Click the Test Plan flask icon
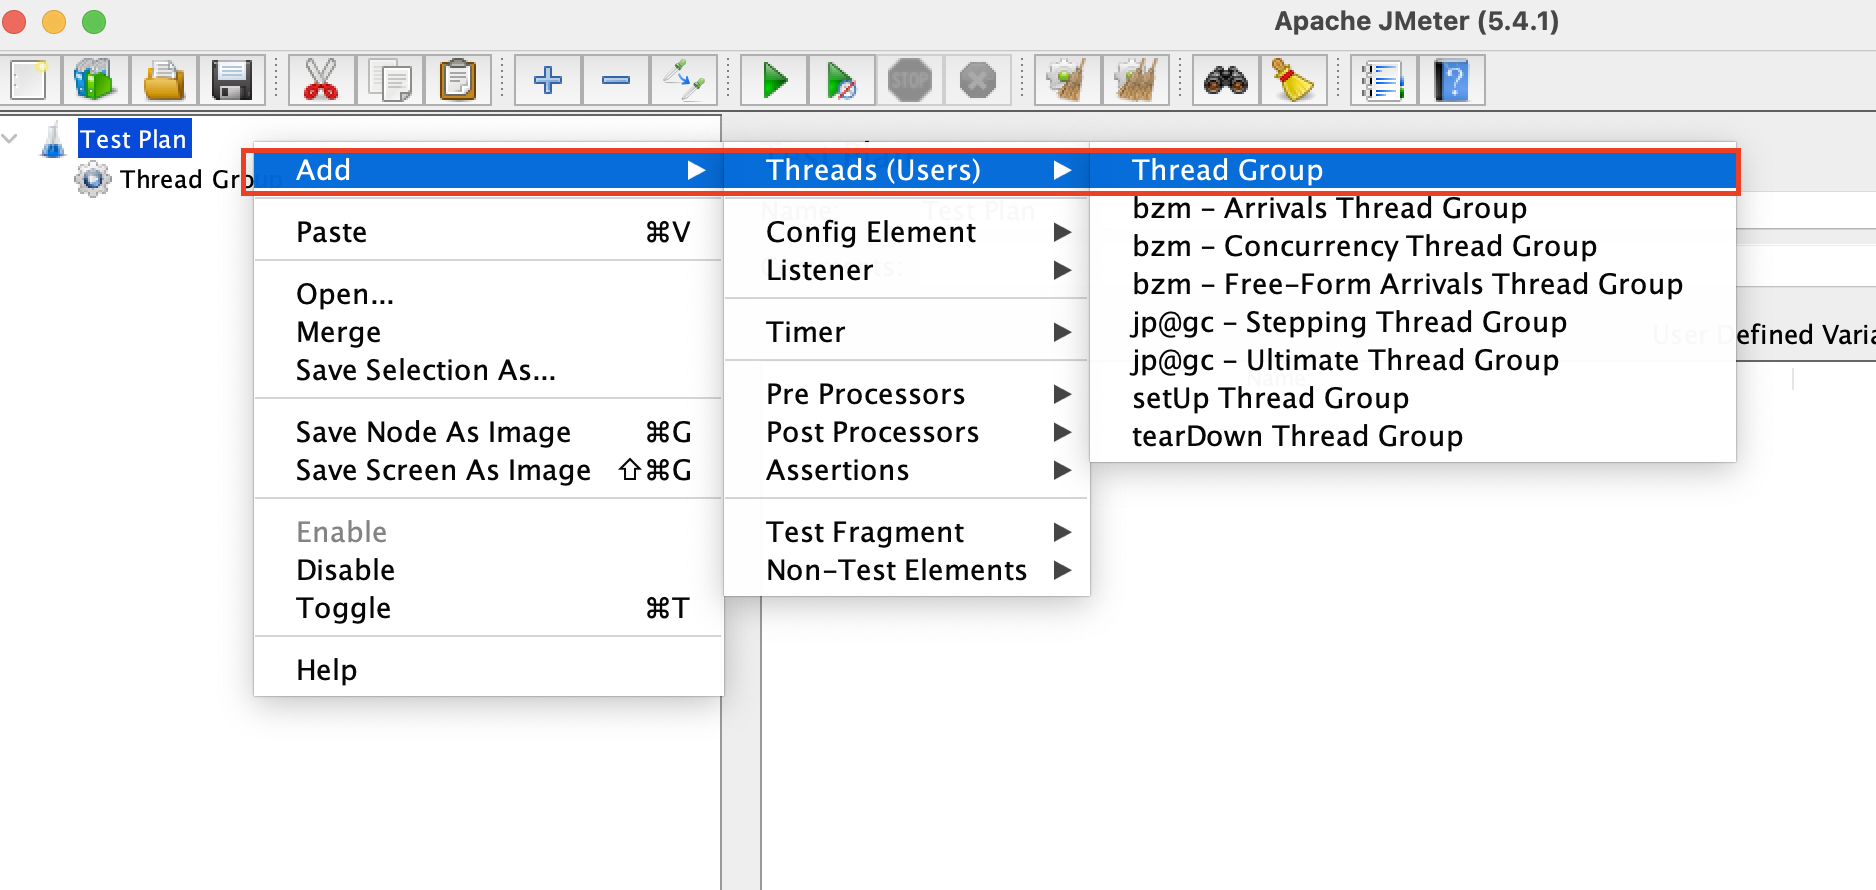 pyautogui.click(x=53, y=139)
